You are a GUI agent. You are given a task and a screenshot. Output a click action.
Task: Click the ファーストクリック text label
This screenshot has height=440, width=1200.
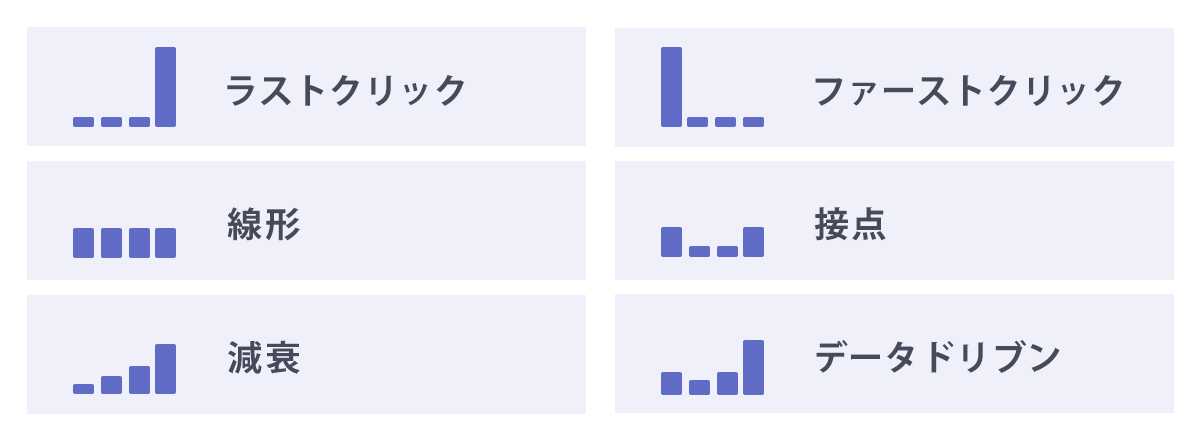point(969,91)
